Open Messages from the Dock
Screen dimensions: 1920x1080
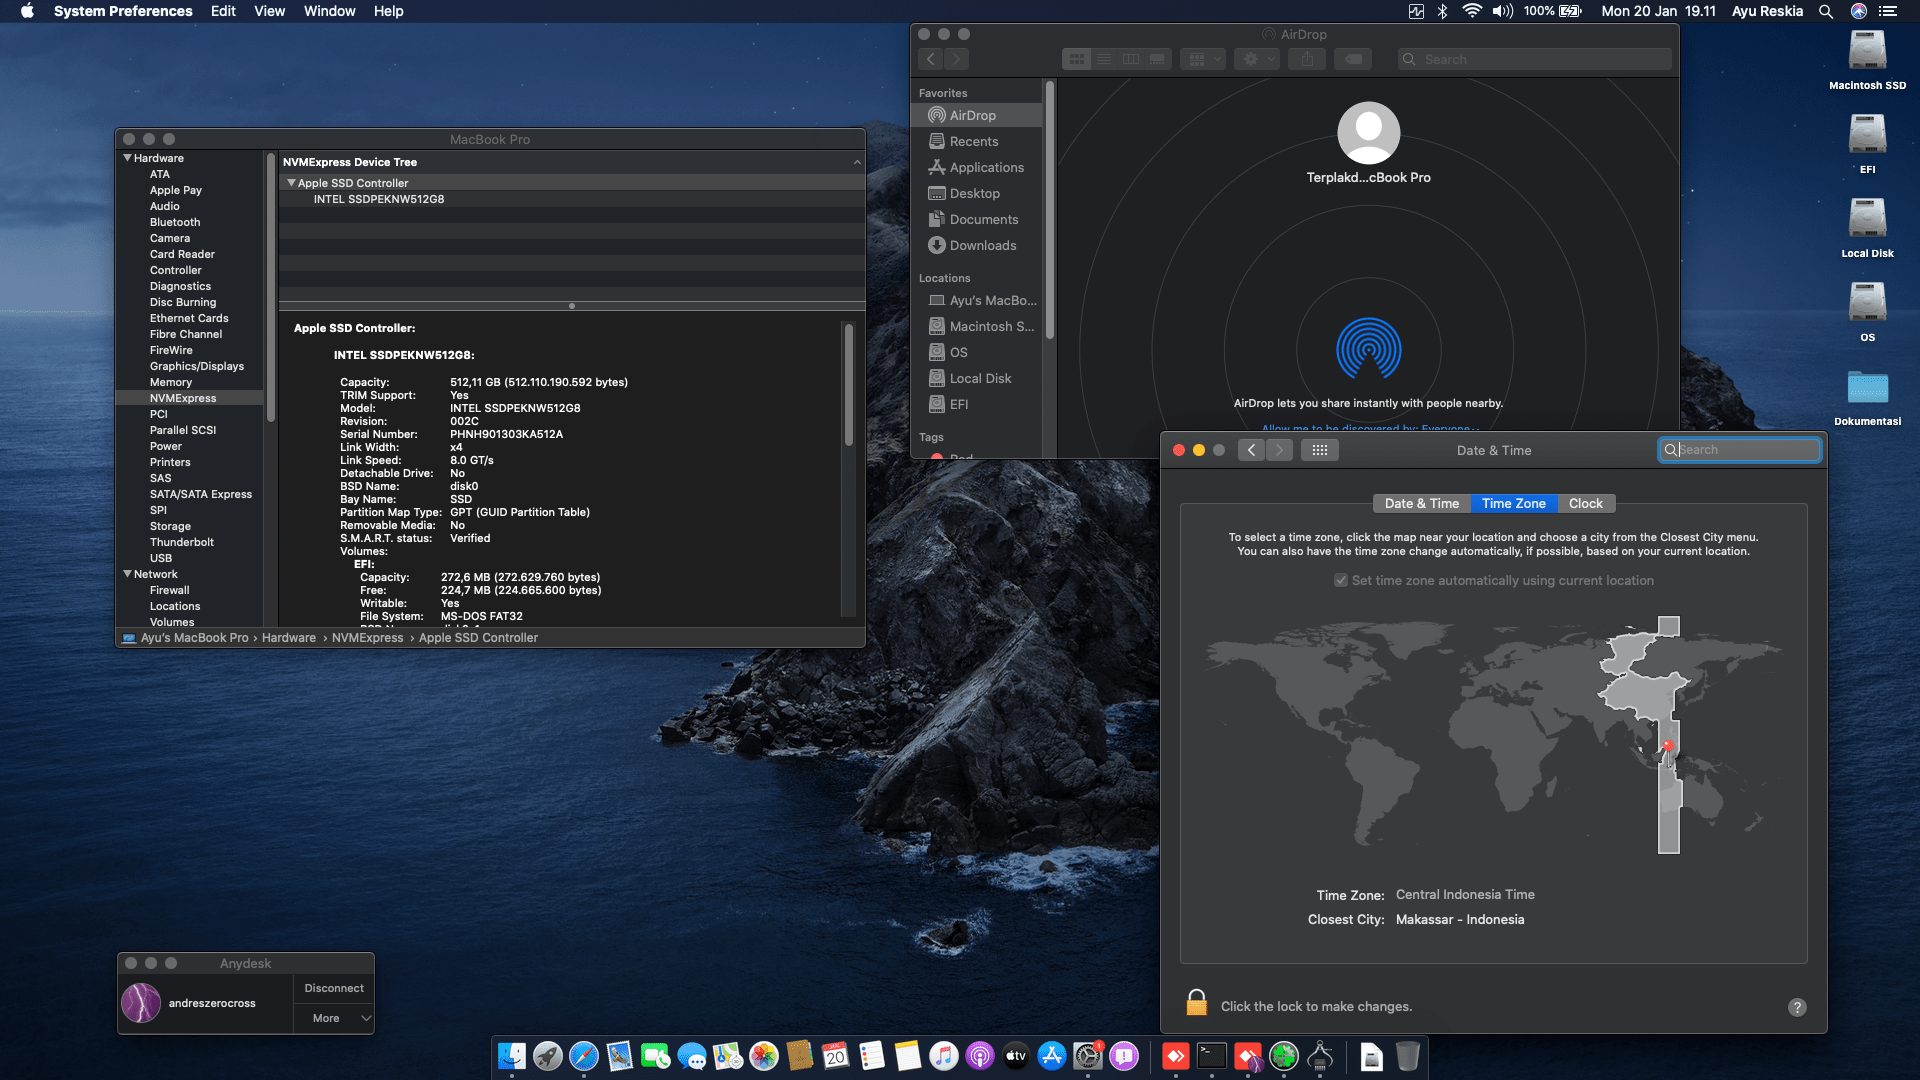point(692,1056)
